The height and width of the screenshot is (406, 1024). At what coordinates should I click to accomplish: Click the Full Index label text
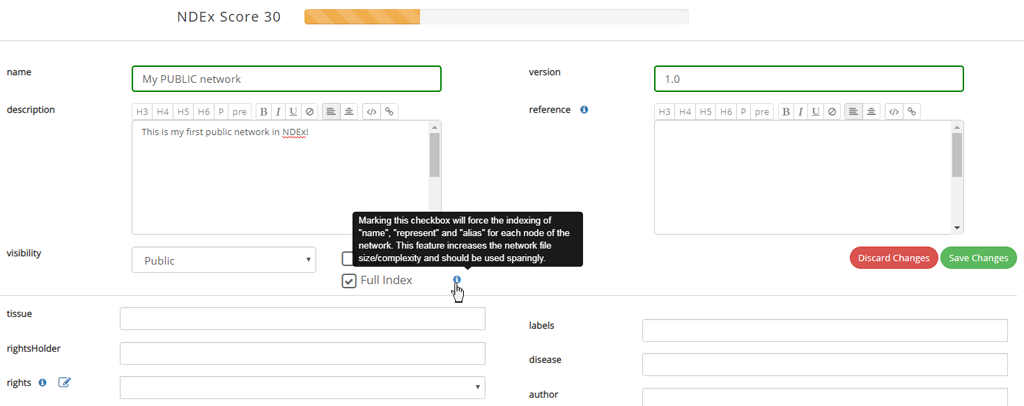387,281
